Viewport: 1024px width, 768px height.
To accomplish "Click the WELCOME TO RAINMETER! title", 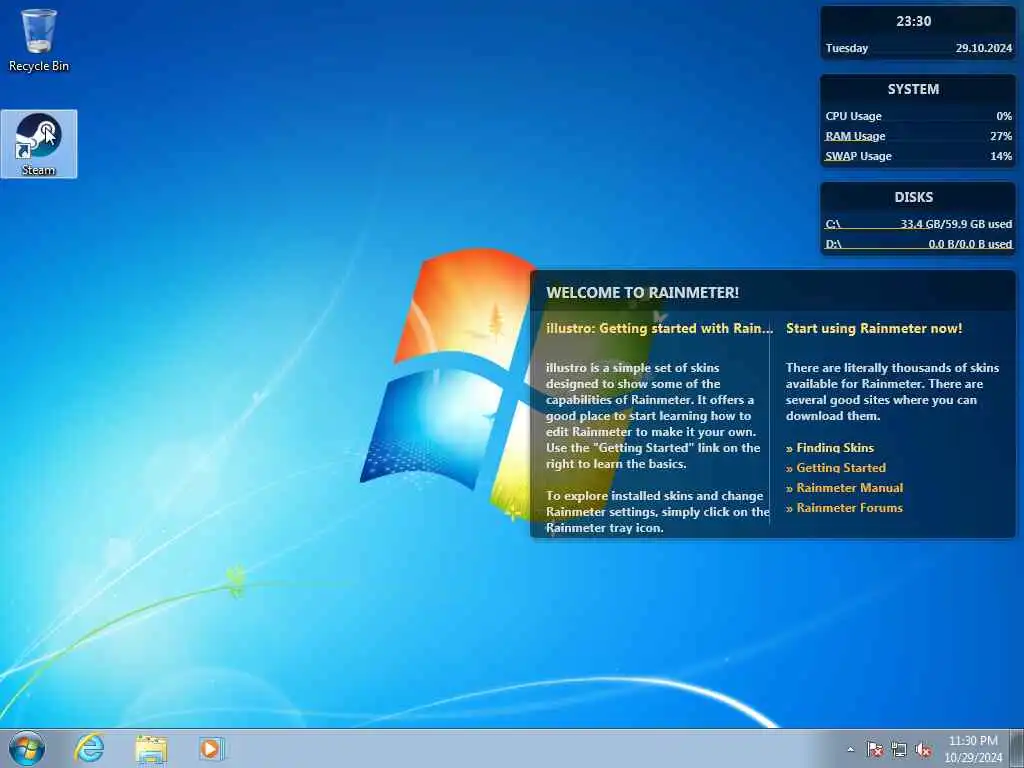I will pyautogui.click(x=643, y=293).
